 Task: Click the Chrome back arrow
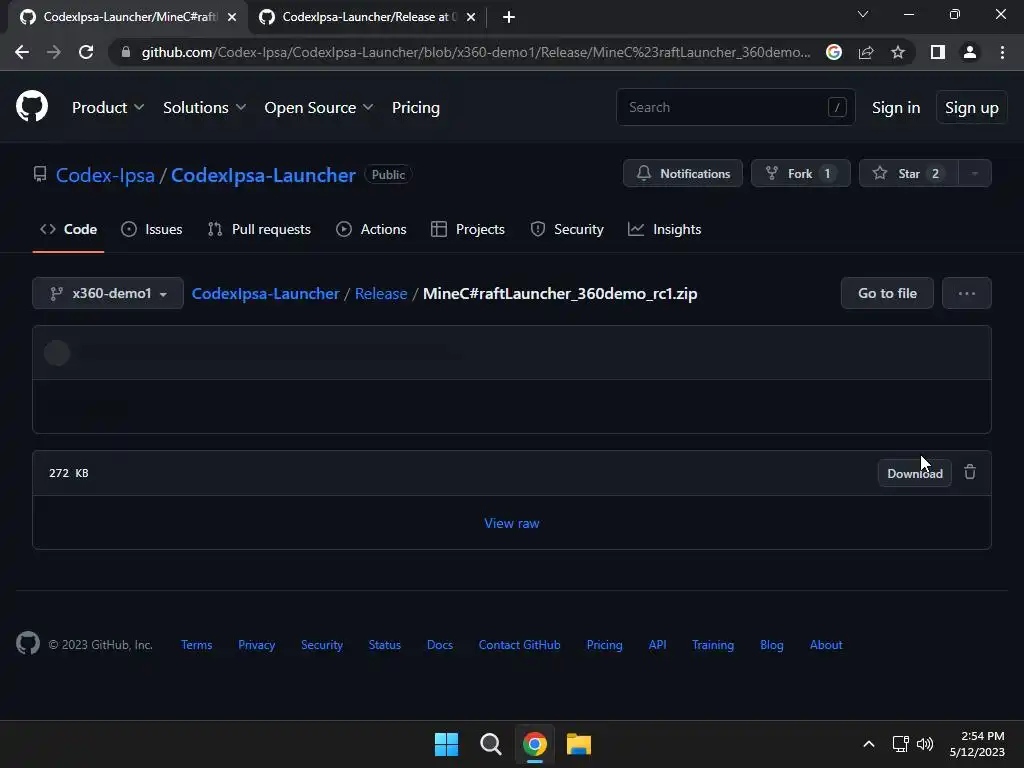point(22,52)
